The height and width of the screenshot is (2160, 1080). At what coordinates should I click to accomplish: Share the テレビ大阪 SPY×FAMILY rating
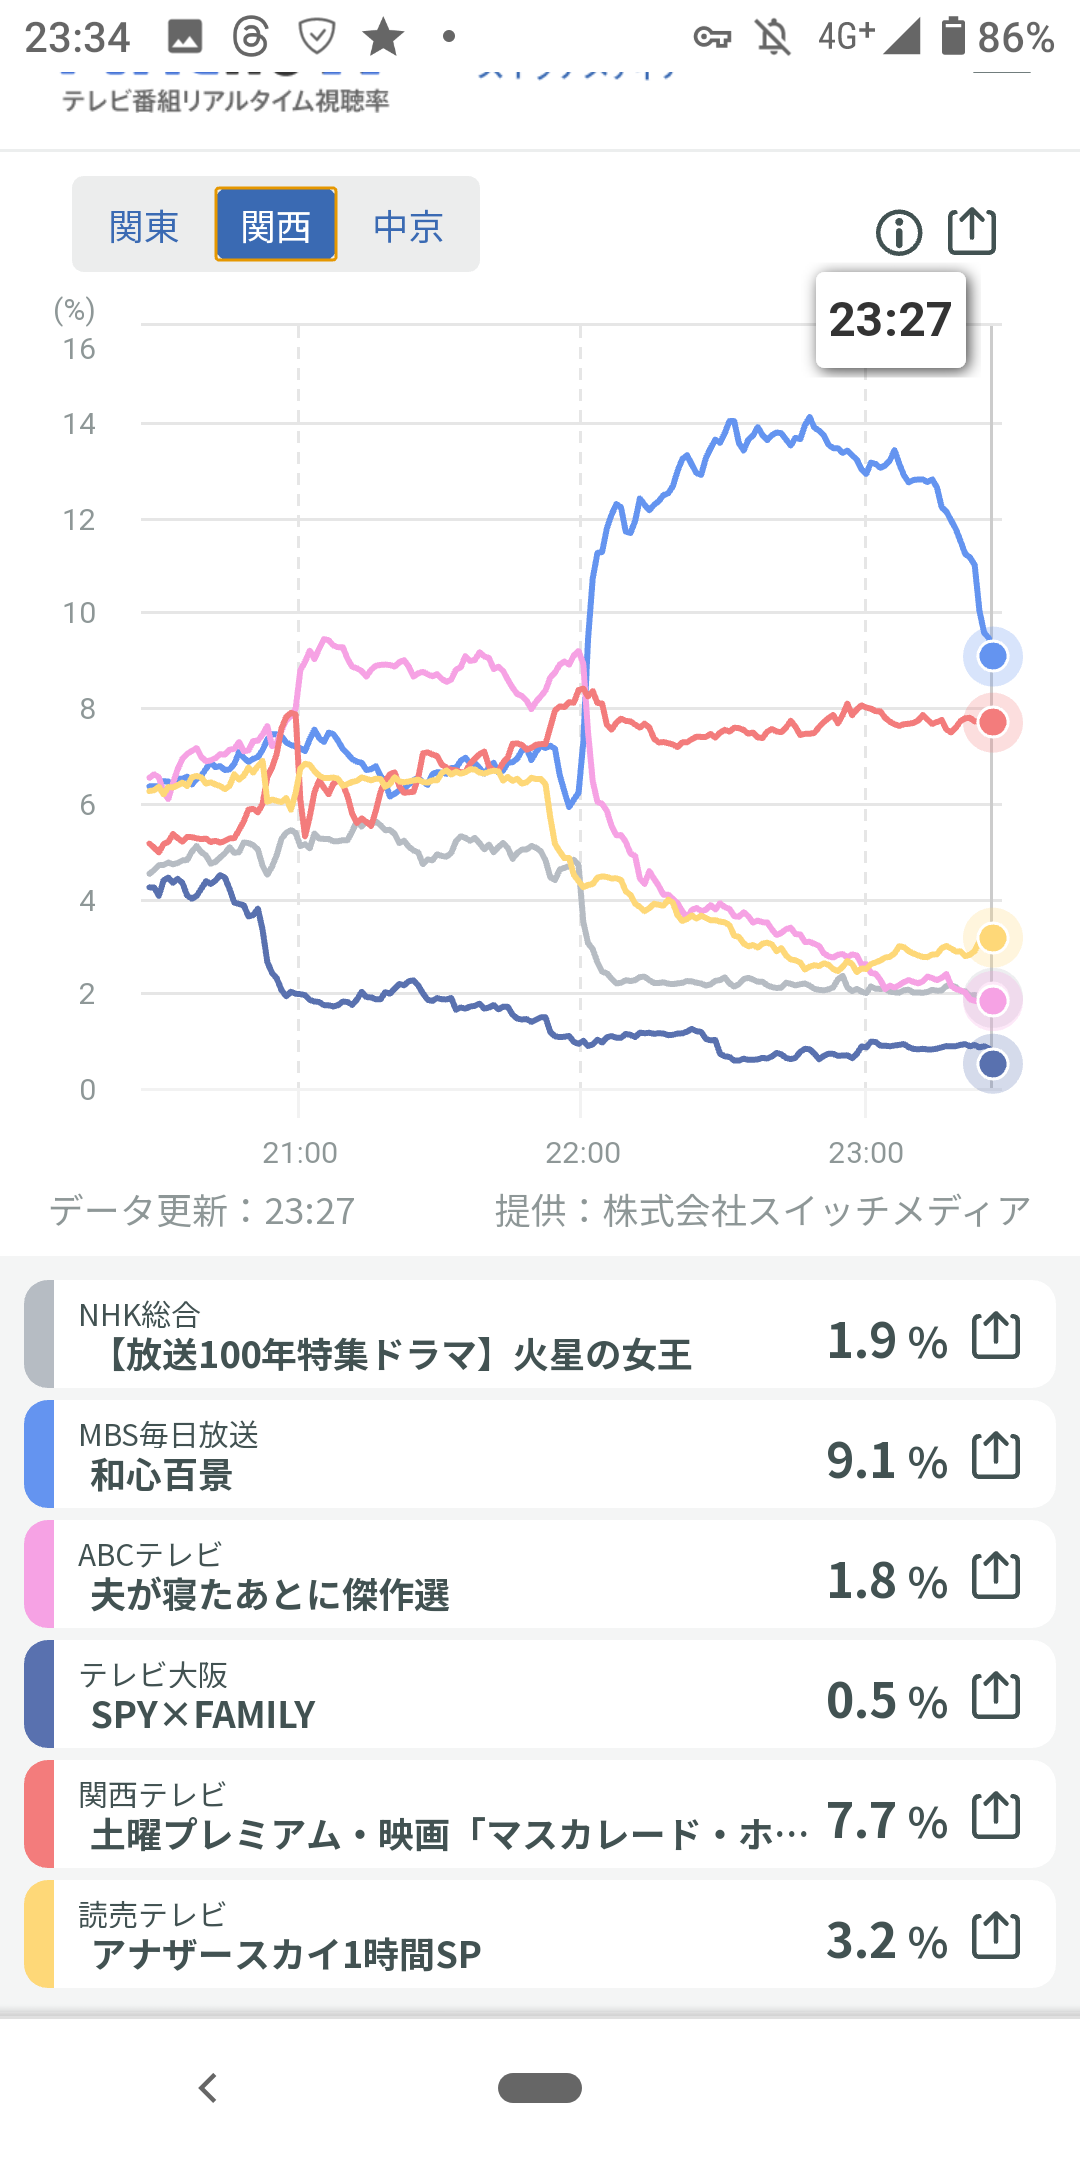pyautogui.click(x=996, y=1696)
